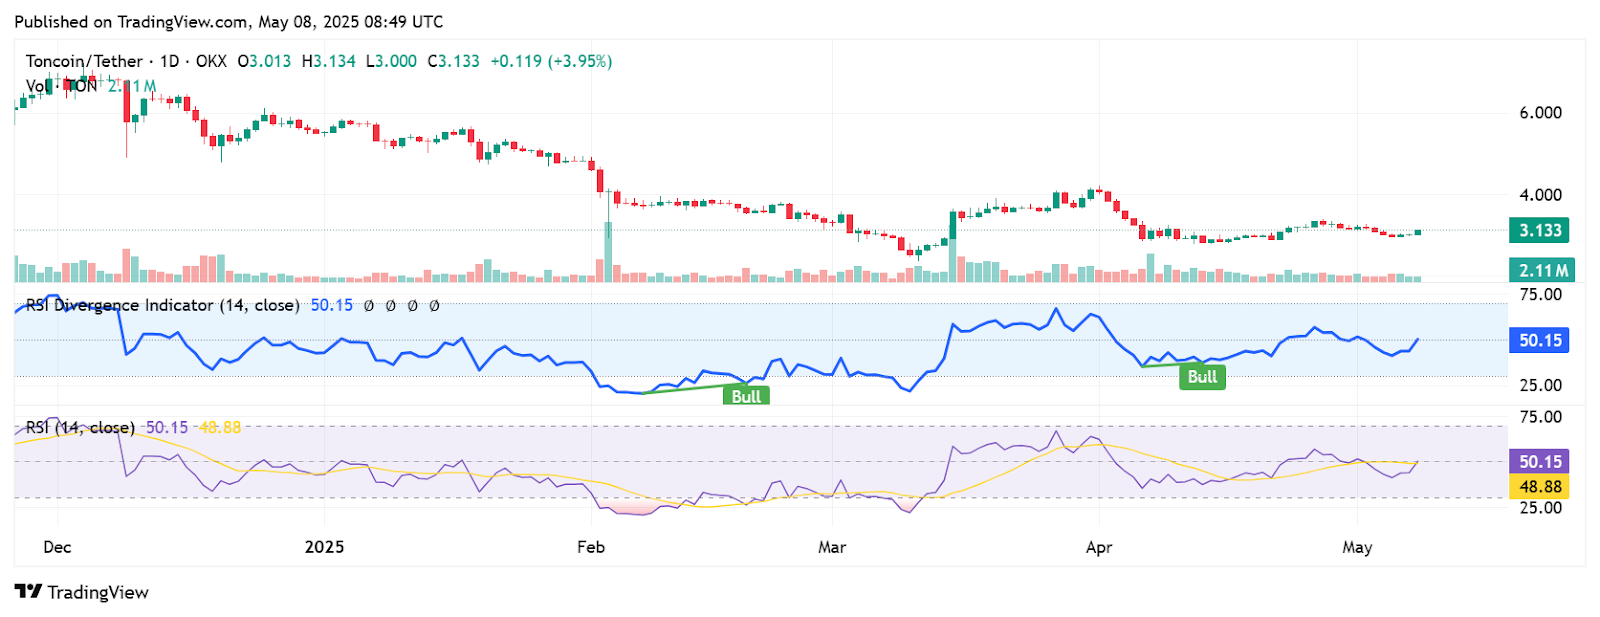Select the Toncoin/Tether symbol title
The width and height of the screenshot is (1600, 617).
[85, 61]
